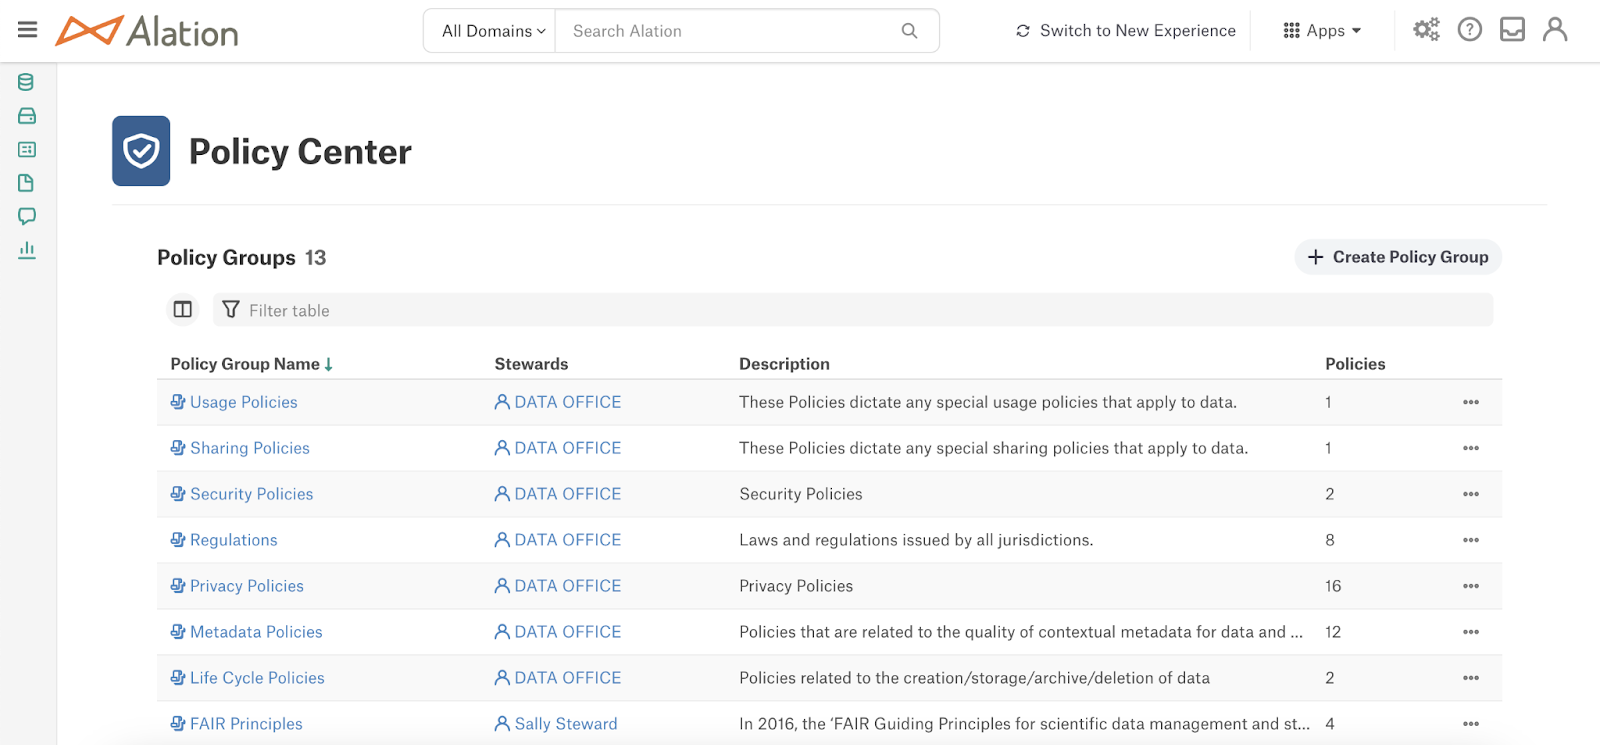Focus the Filter table field

click(853, 310)
